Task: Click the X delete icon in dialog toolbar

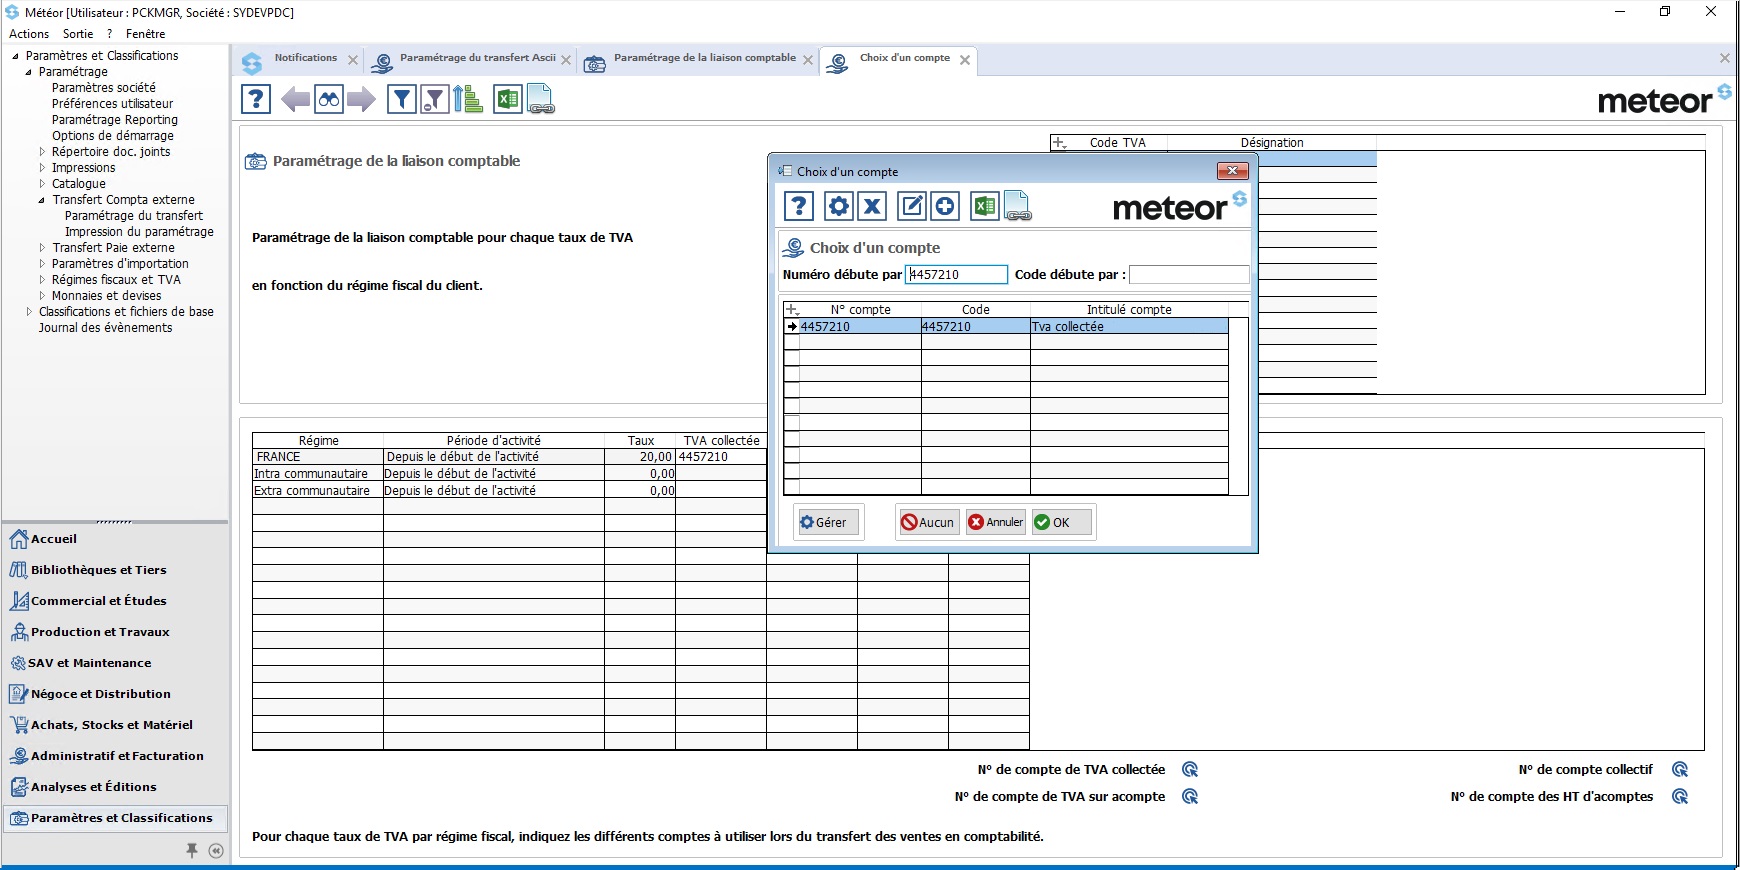Action: pos(872,206)
